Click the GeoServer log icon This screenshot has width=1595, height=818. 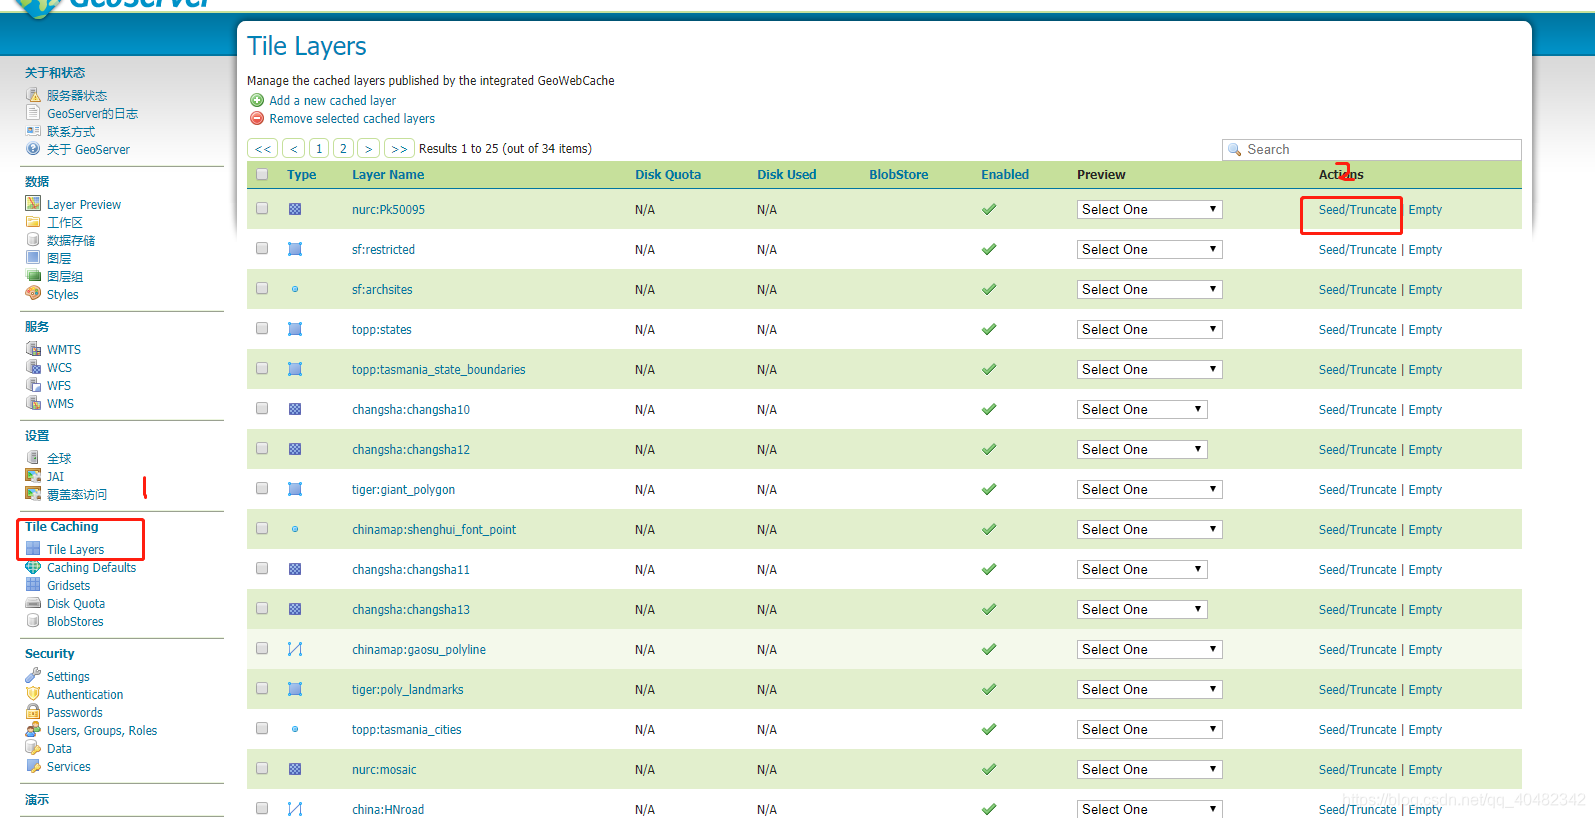pyautogui.click(x=33, y=113)
